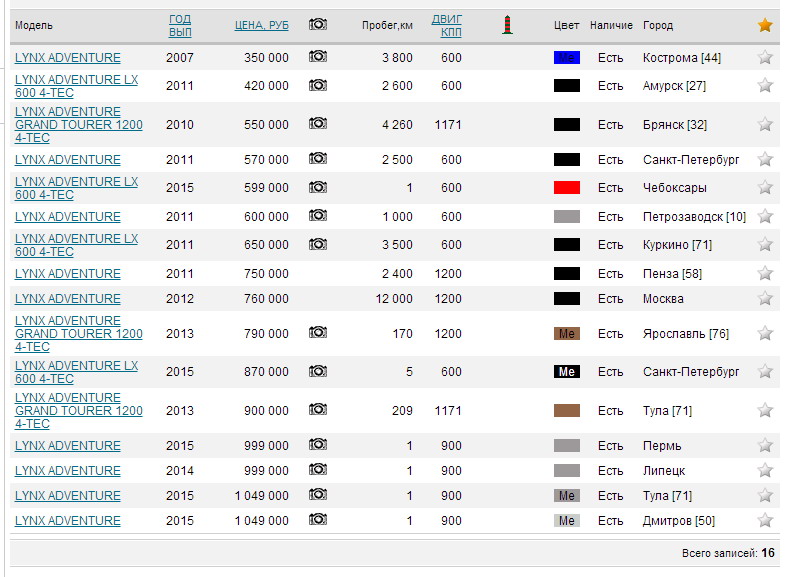Select the price '750 000' in Пенза row
This screenshot has height=577, width=801.
pyautogui.click(x=266, y=274)
